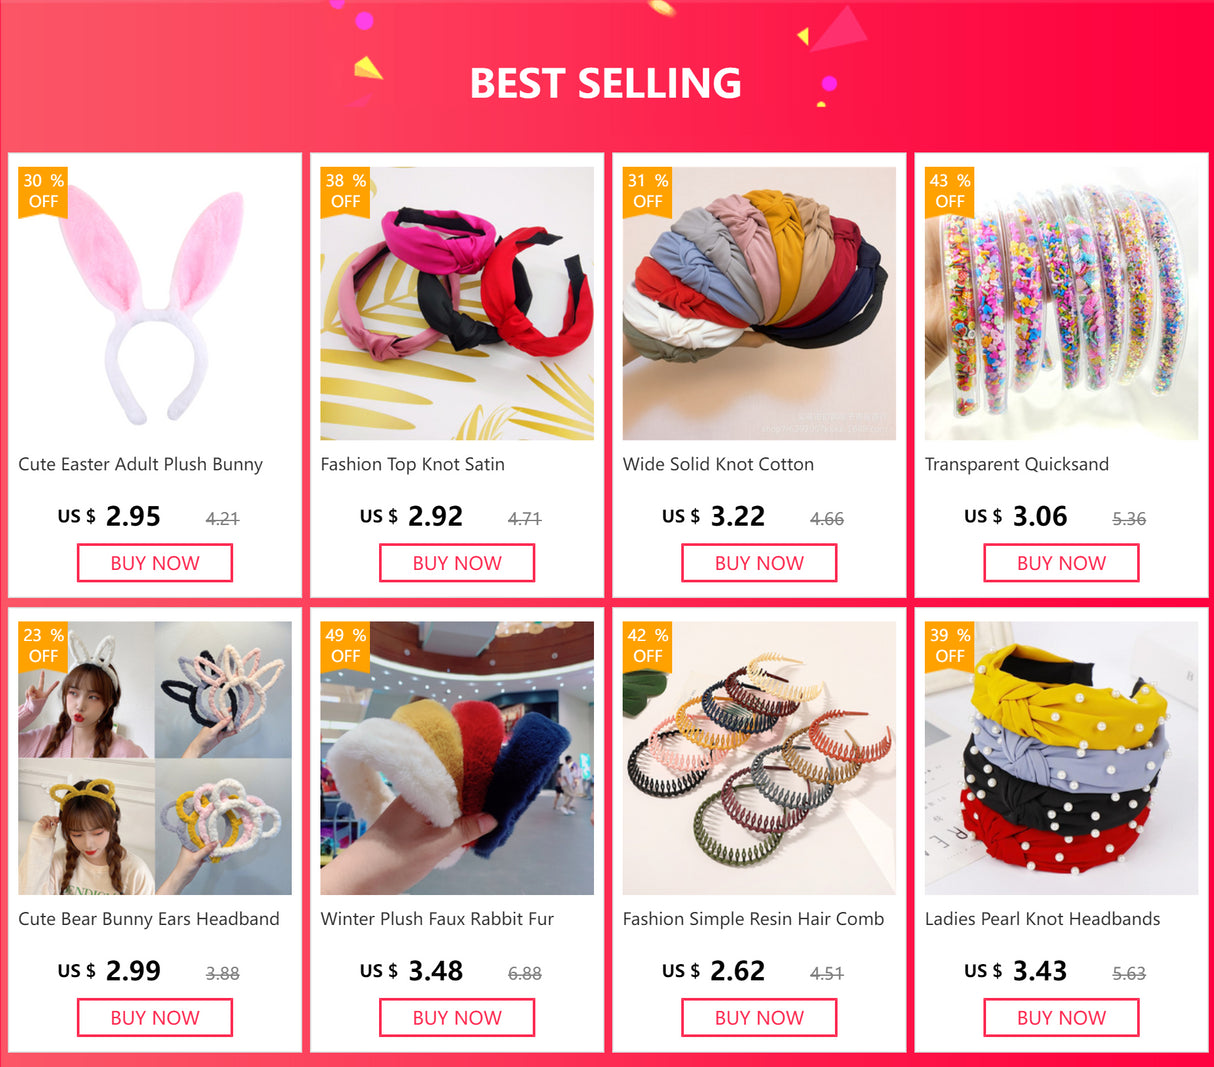Open the resin hair comb product image
Image resolution: width=1214 pixels, height=1067 pixels.
tap(759, 758)
